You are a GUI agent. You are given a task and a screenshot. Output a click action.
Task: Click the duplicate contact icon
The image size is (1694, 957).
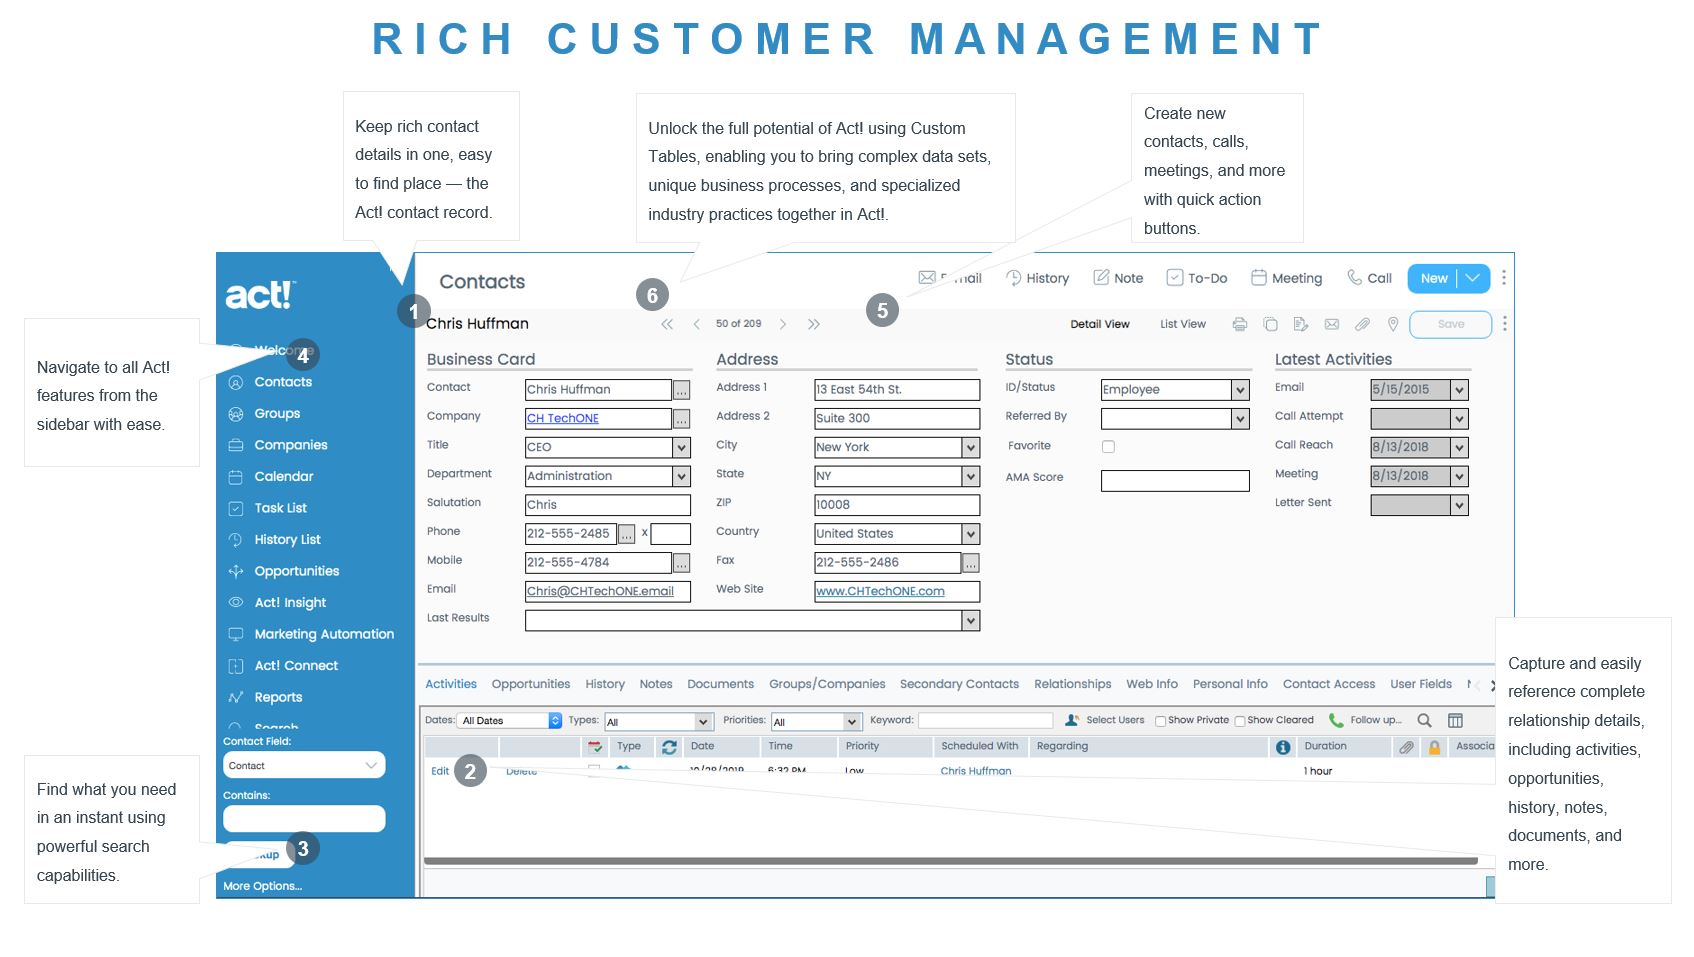[1270, 324]
